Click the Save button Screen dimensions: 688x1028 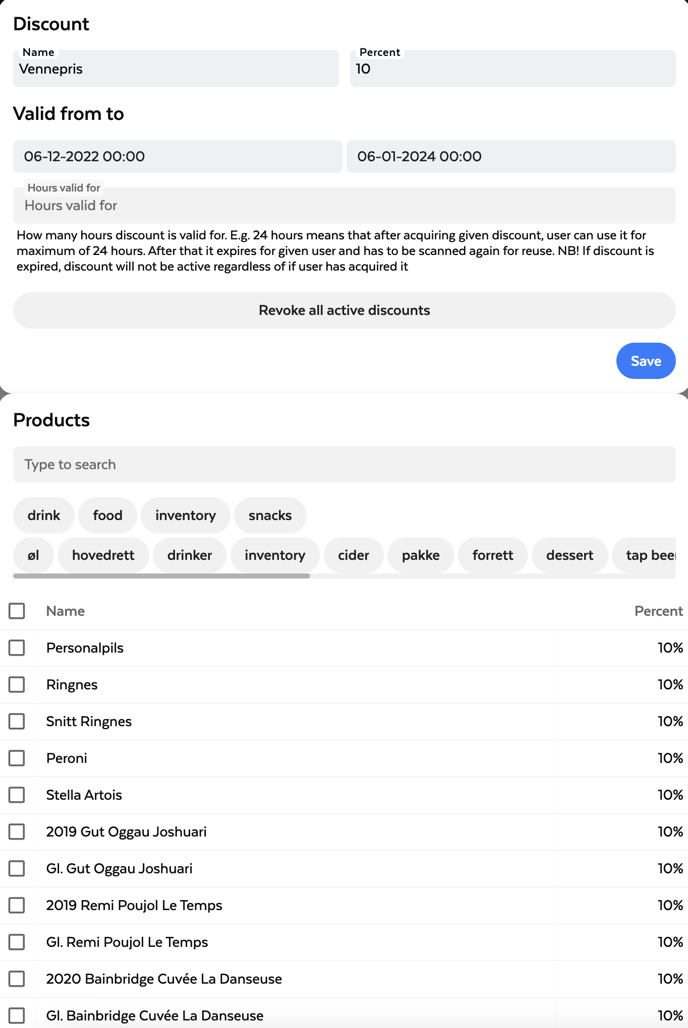645,361
